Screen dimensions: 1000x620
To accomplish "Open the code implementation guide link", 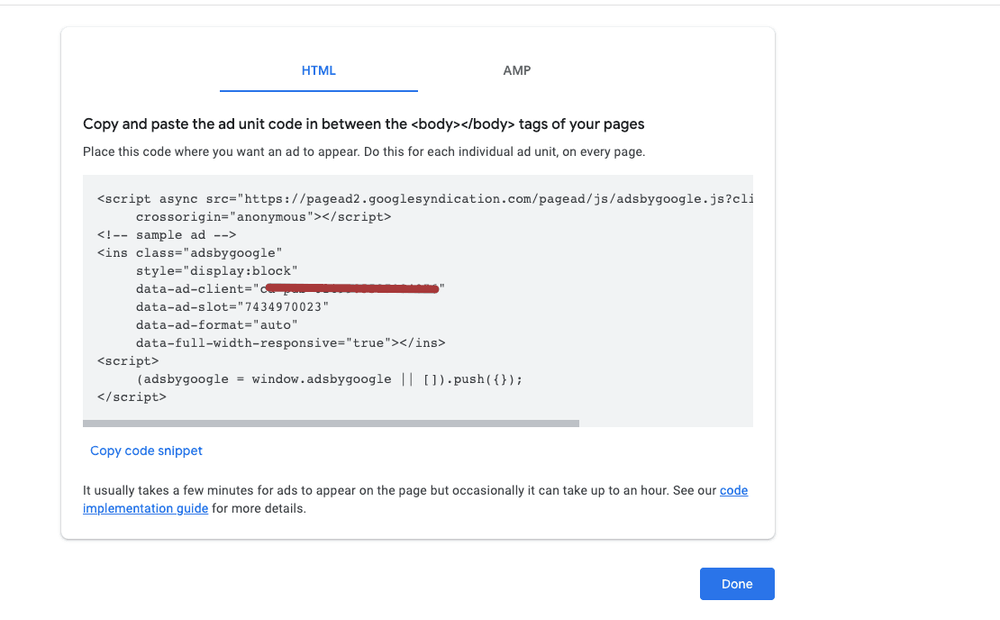I will (x=145, y=508).
